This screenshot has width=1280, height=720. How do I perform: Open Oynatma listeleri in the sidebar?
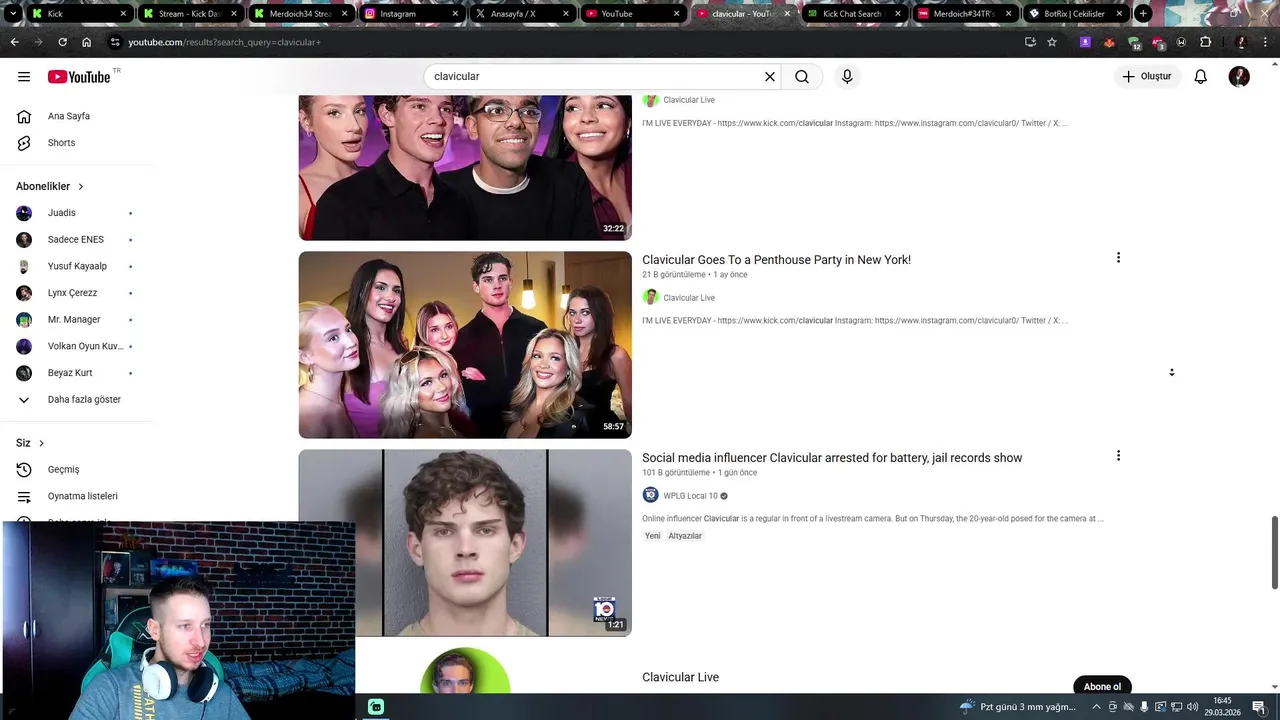click(76, 496)
